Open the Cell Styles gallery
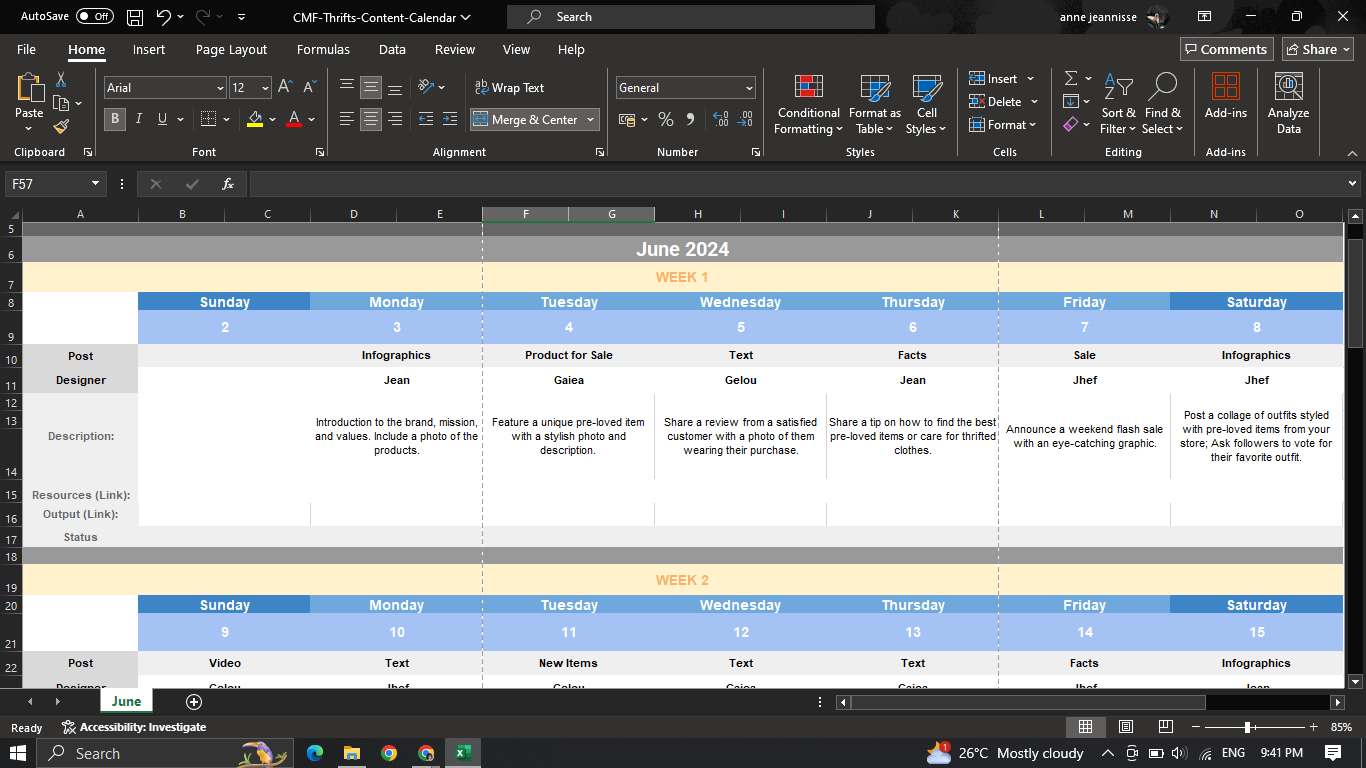Screen dimensions: 1366x768 click(x=926, y=103)
